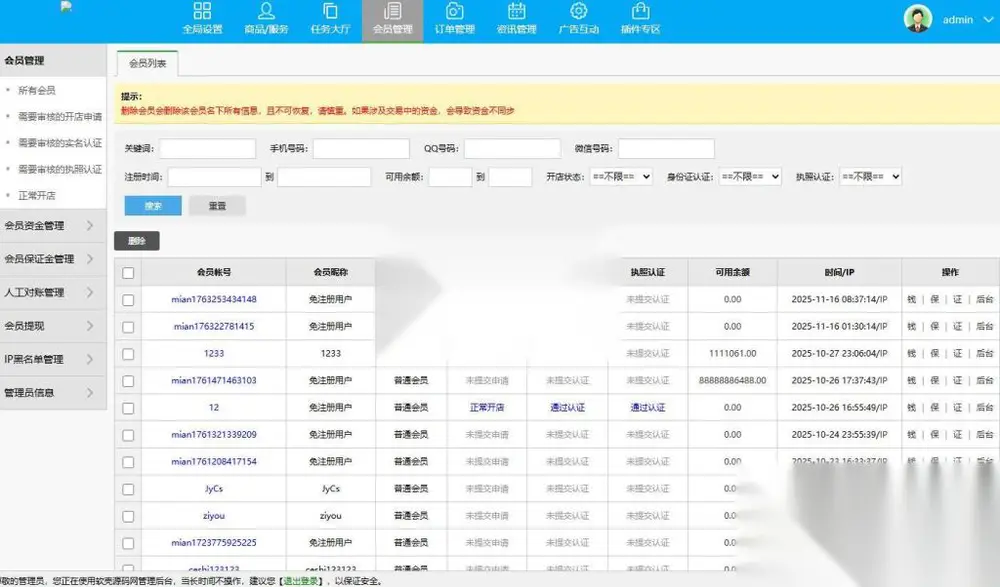Click the 微信号码 input field
1000x587 pixels.
(x=666, y=149)
